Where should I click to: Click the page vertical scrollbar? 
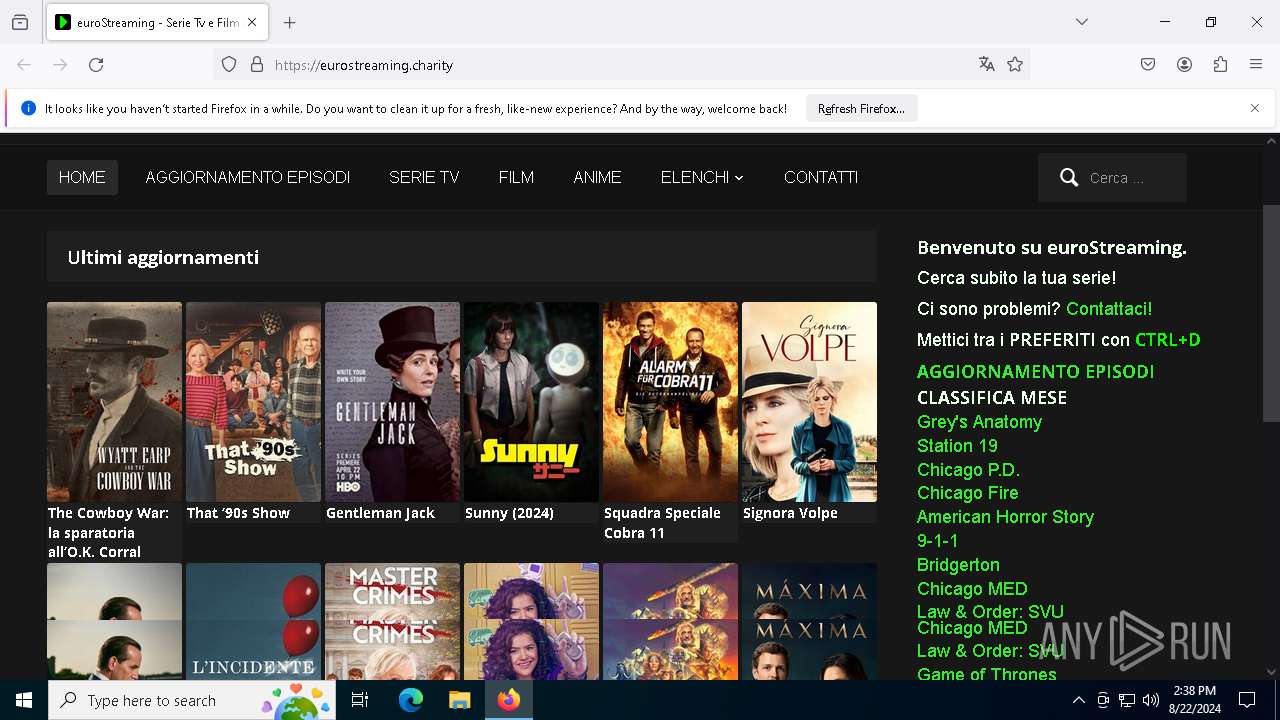coord(1271,313)
